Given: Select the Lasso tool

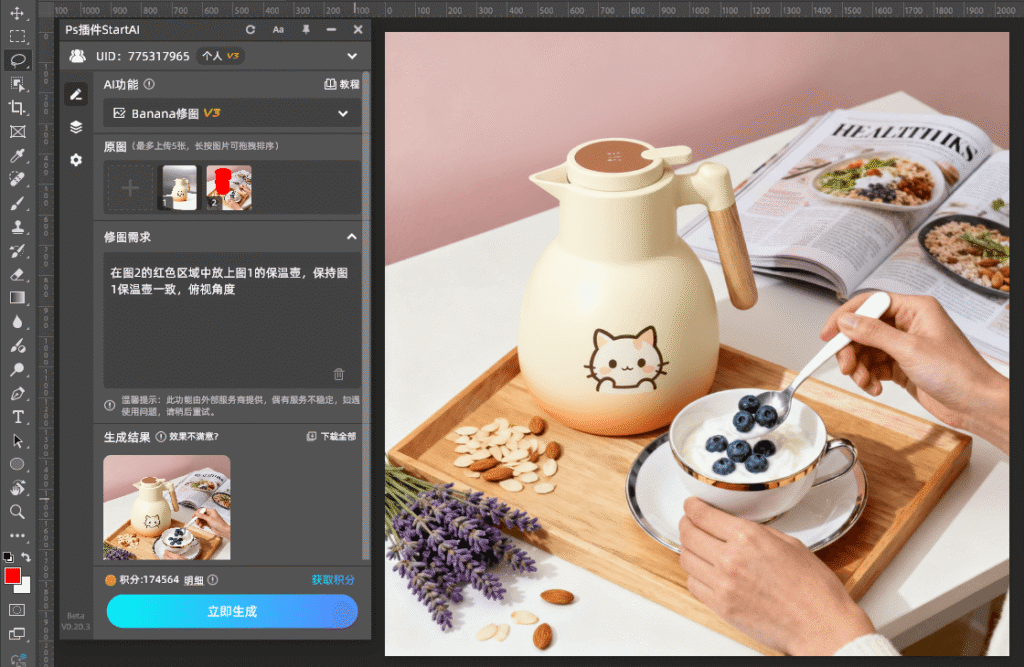Looking at the screenshot, I should (x=17, y=60).
